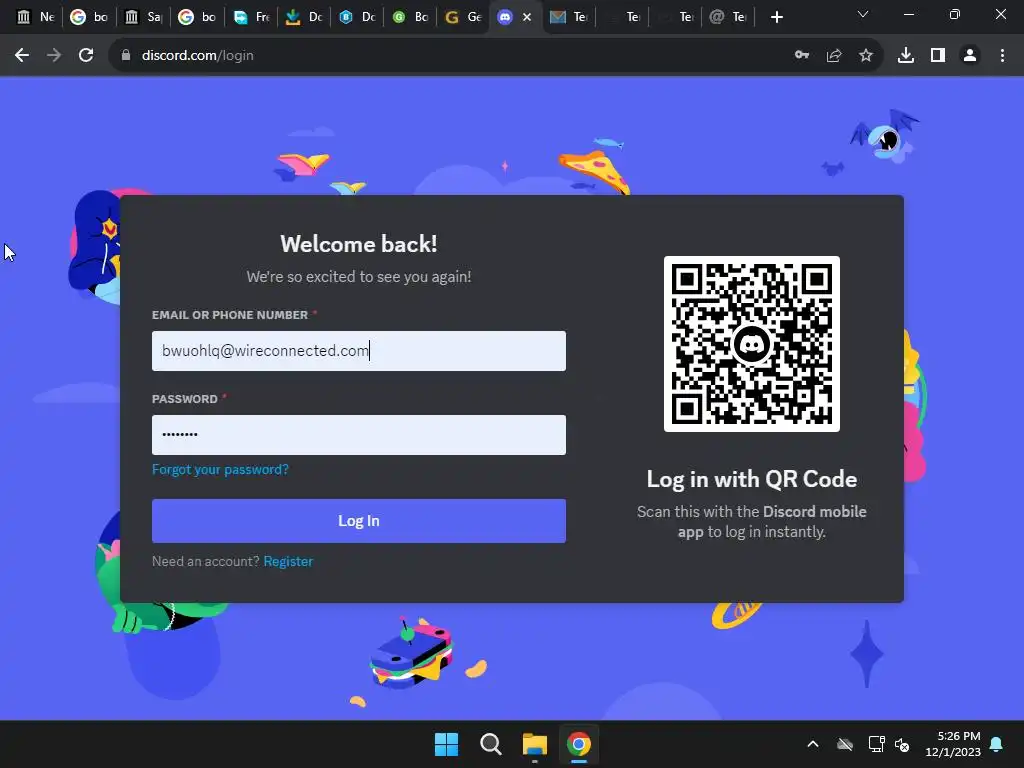Open the Register link
This screenshot has height=768, width=1024.
tap(288, 562)
